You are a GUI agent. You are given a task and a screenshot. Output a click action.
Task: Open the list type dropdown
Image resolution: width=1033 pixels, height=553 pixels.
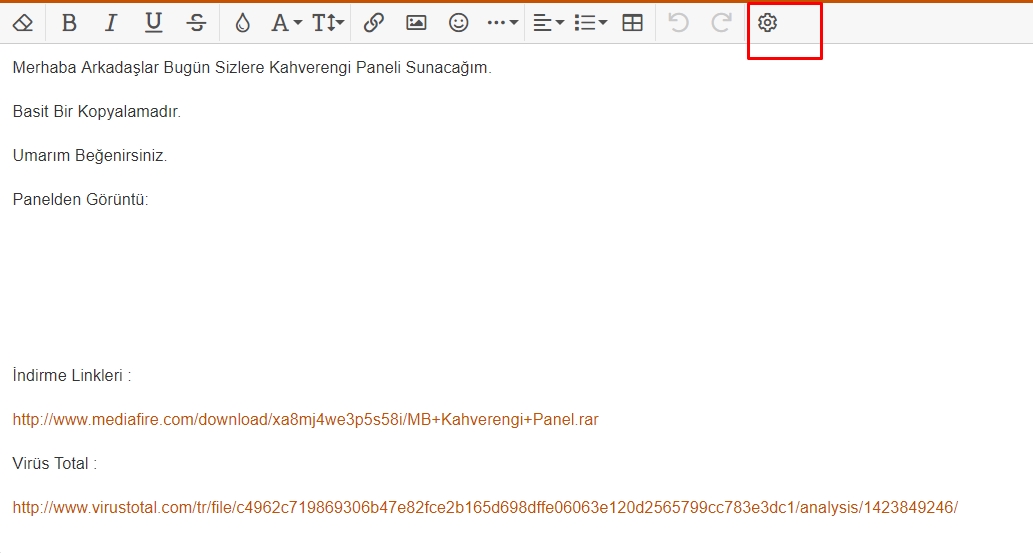pos(590,23)
